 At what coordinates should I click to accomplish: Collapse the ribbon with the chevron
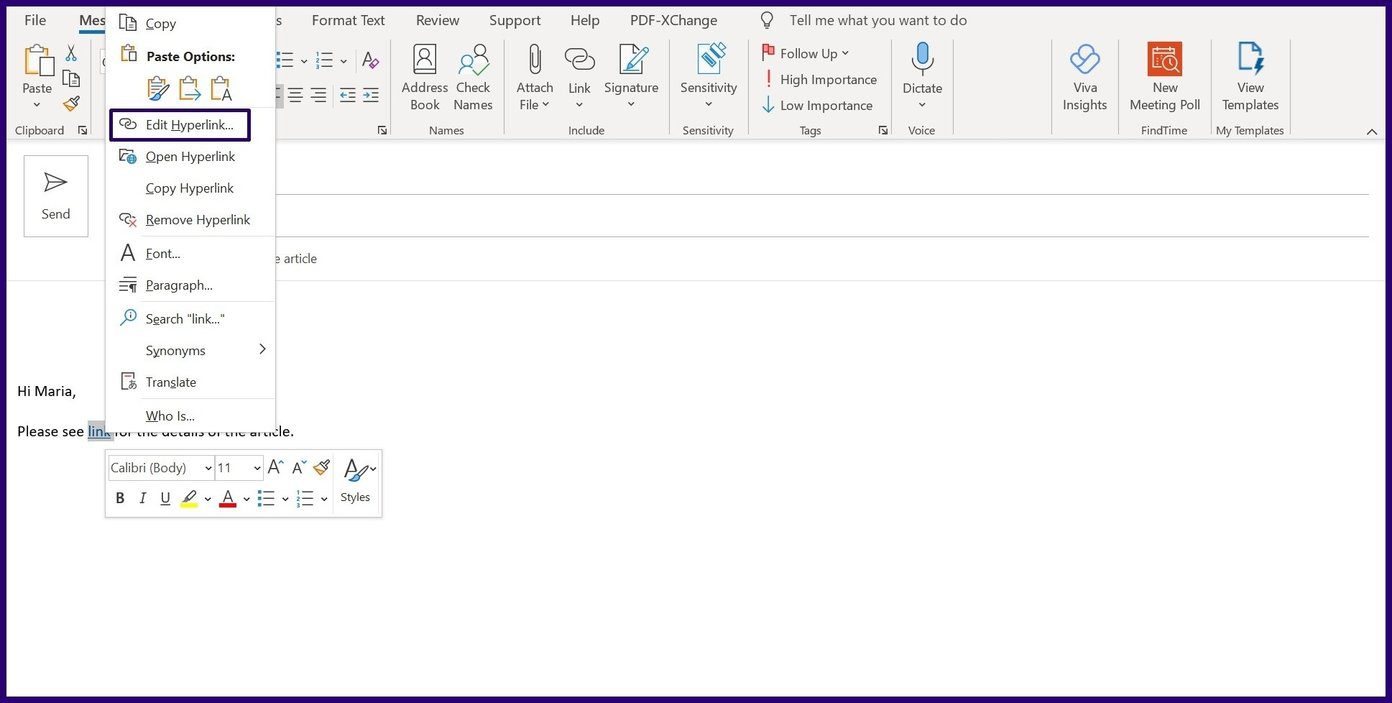click(x=1370, y=131)
